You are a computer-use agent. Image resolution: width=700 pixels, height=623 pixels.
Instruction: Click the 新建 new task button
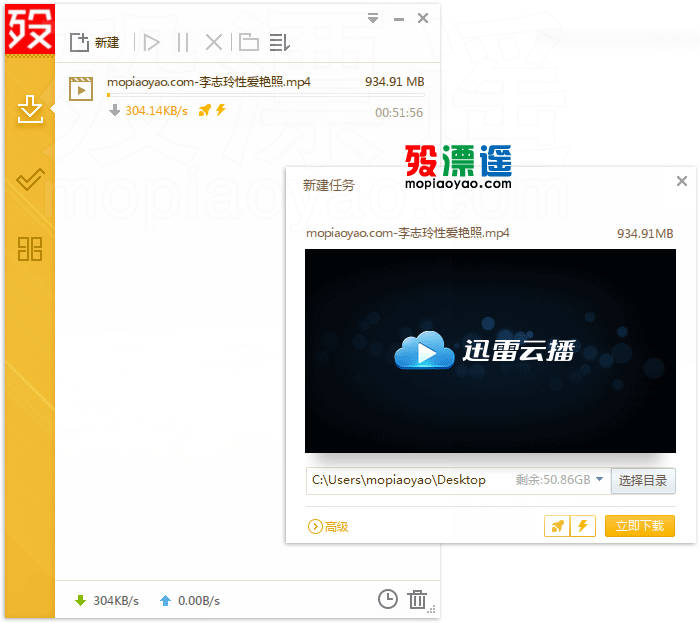click(x=95, y=43)
